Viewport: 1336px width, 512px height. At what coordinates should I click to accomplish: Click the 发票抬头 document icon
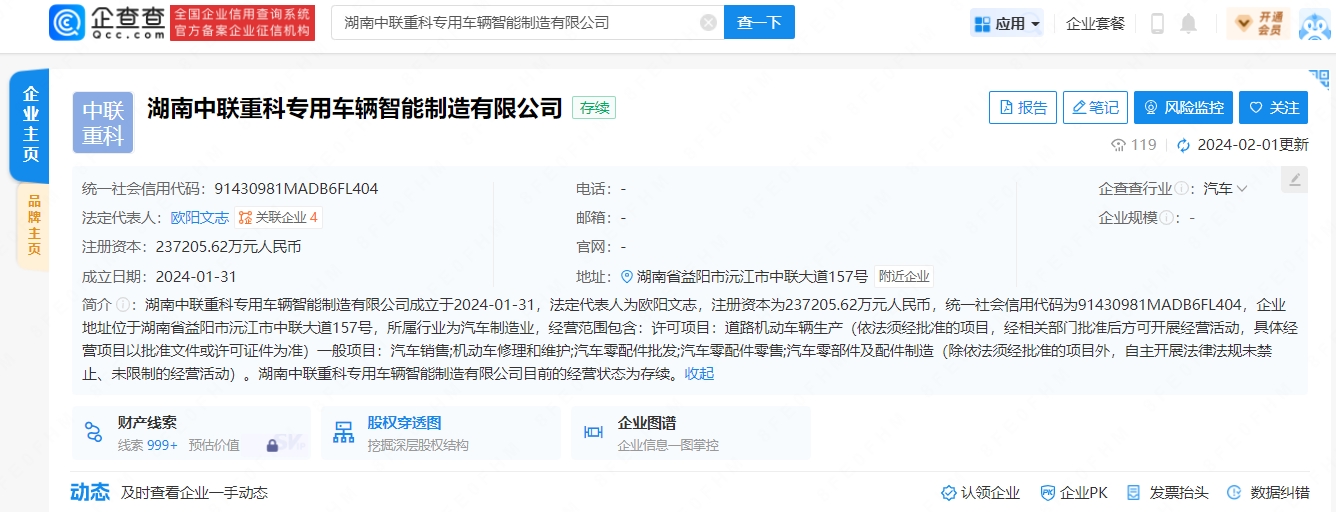tap(1134, 493)
